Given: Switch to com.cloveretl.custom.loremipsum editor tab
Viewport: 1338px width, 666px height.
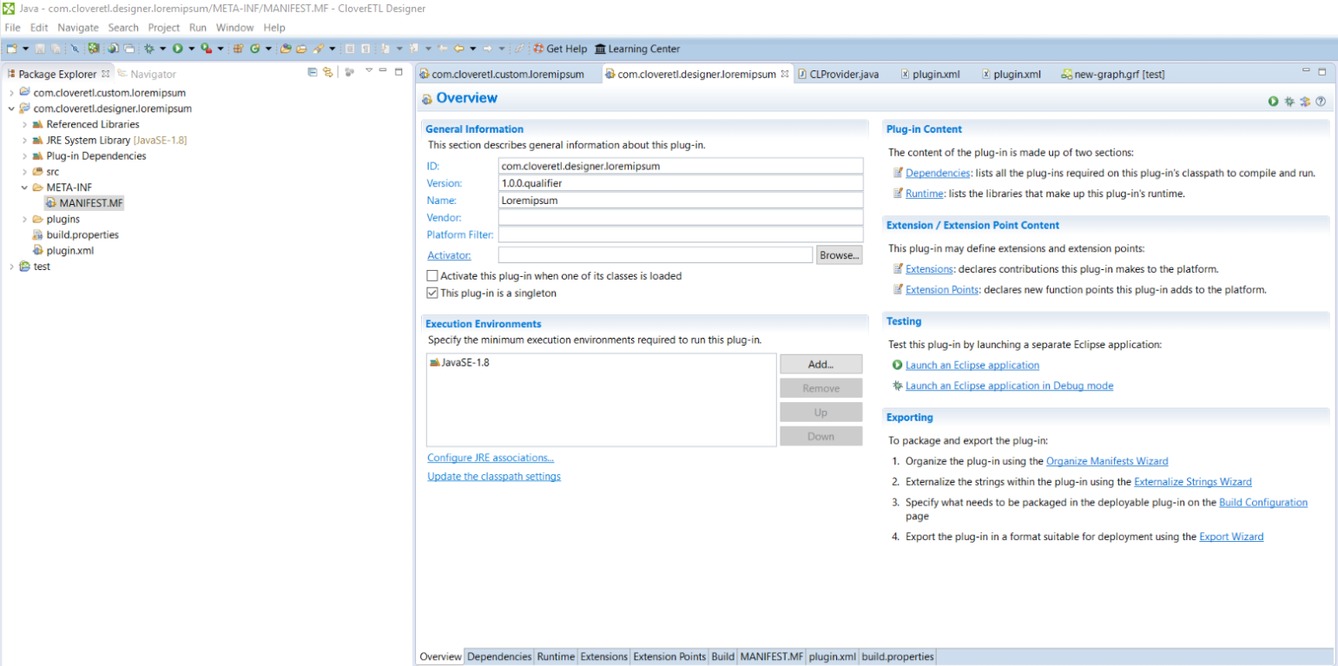Looking at the screenshot, I should pyautogui.click(x=508, y=74).
